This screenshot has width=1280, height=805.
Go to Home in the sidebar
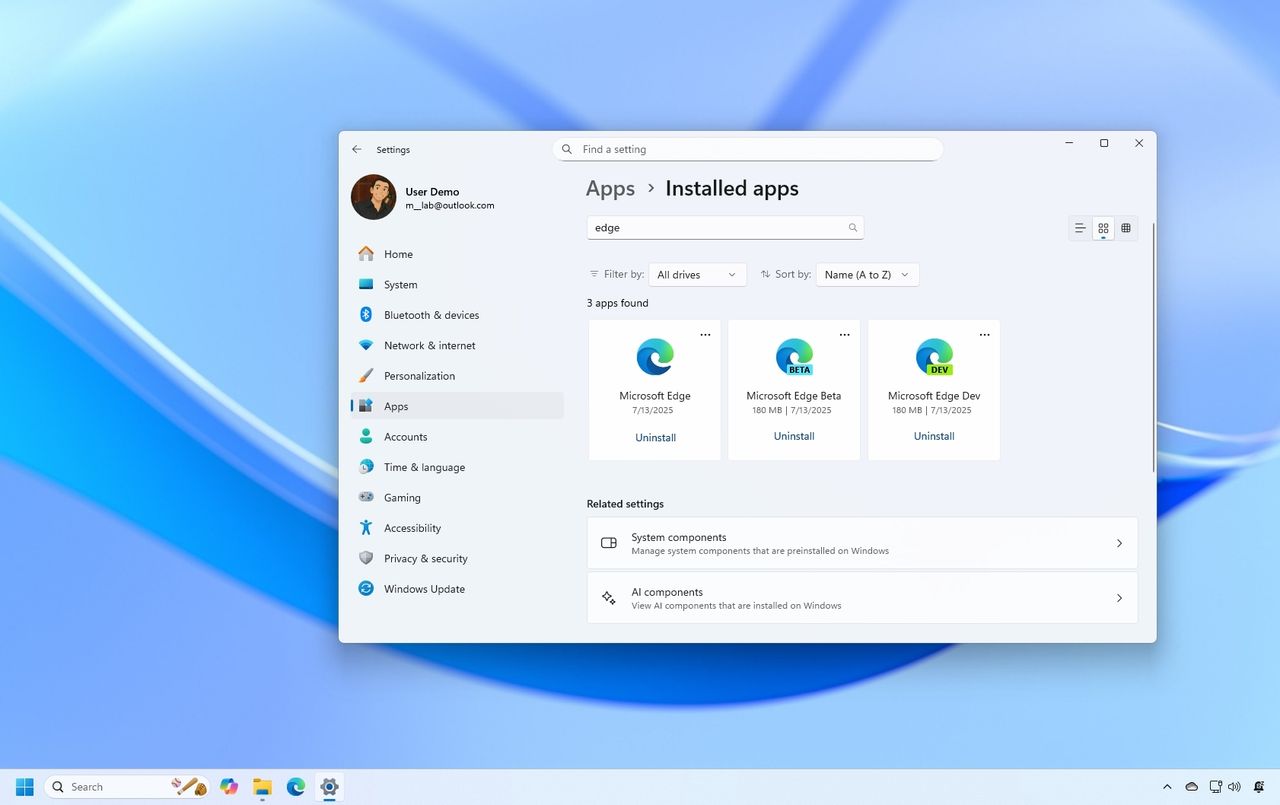pos(457,254)
